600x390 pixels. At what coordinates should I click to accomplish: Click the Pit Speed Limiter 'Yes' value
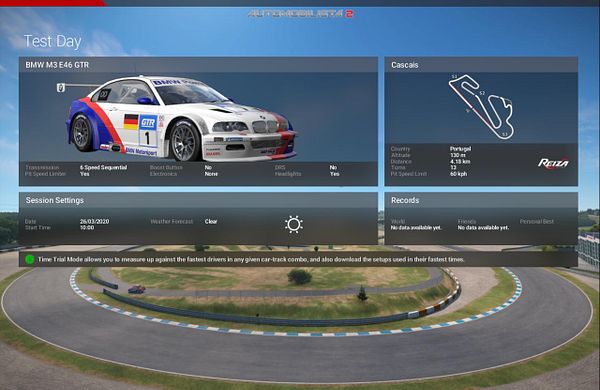(84, 174)
